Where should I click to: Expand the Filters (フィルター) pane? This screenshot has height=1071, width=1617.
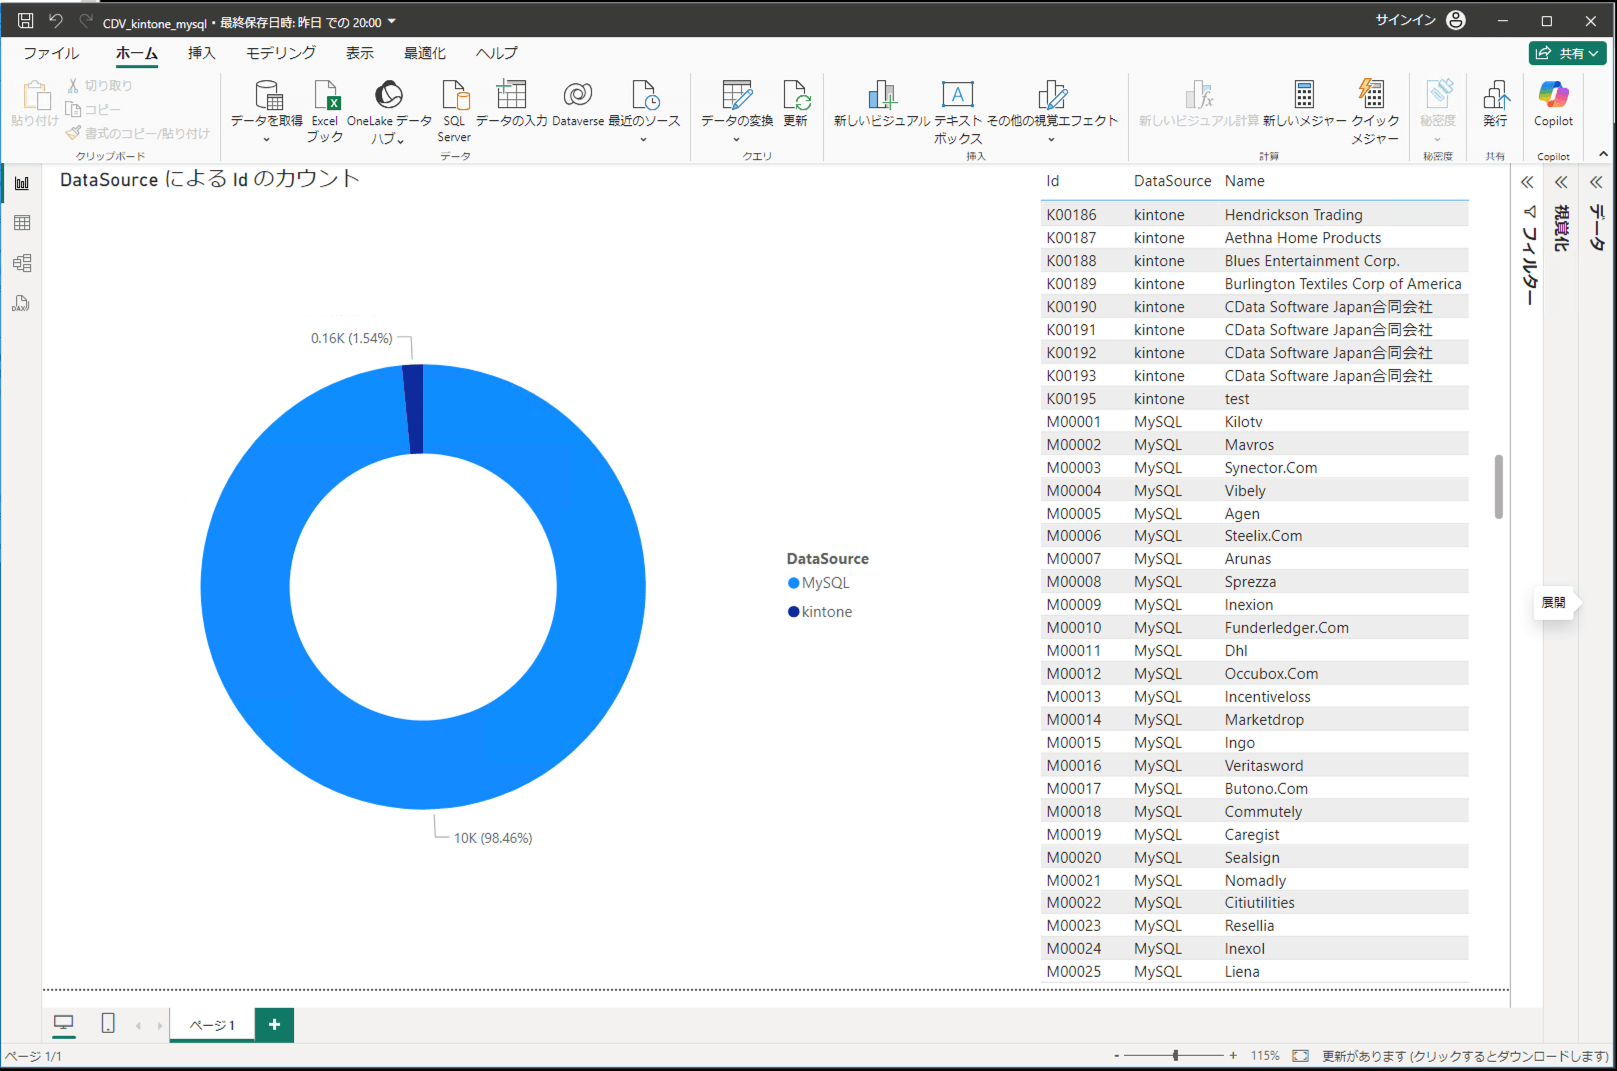click(x=1527, y=182)
